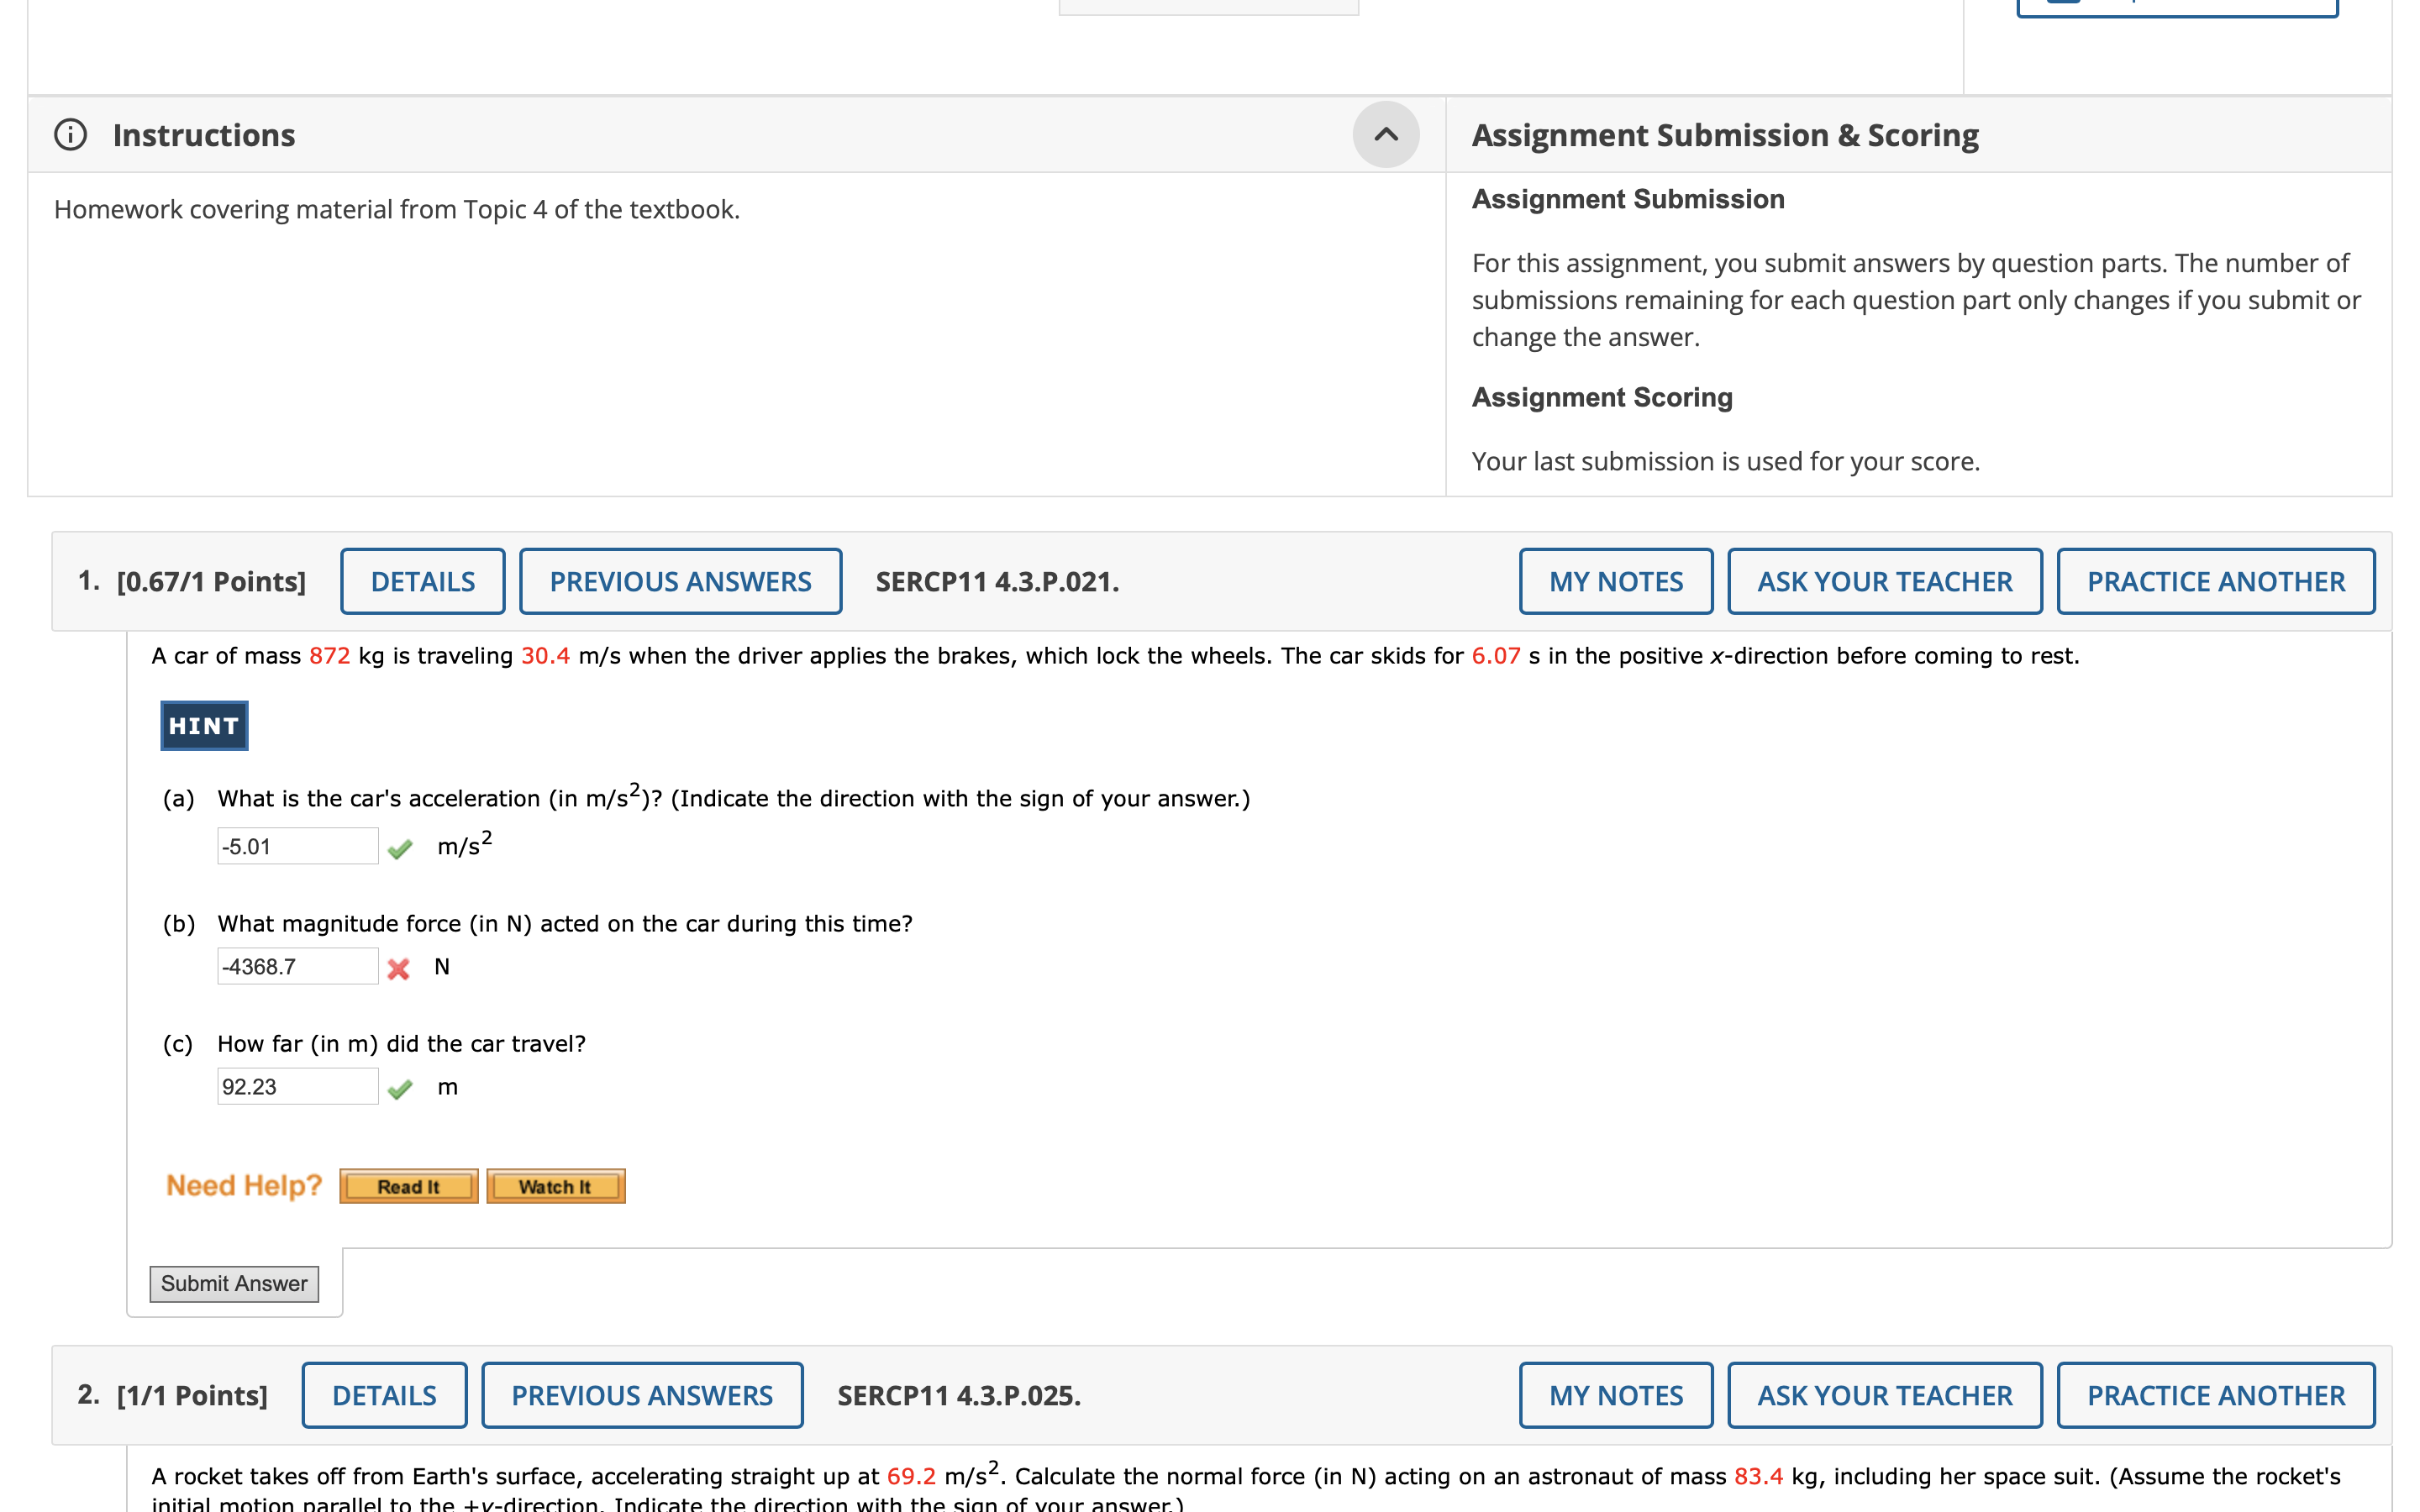Open DETAILS for question 2
This screenshot has width=2420, height=1512.
[384, 1394]
